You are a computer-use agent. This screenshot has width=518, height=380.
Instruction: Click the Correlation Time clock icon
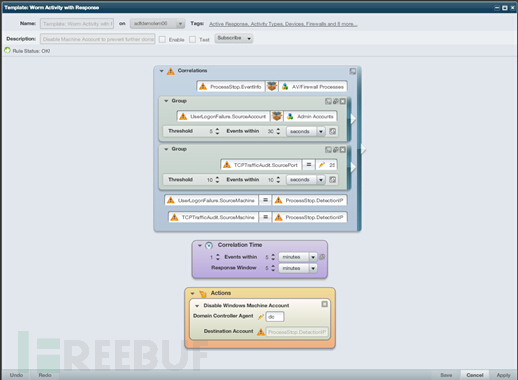[209, 246]
